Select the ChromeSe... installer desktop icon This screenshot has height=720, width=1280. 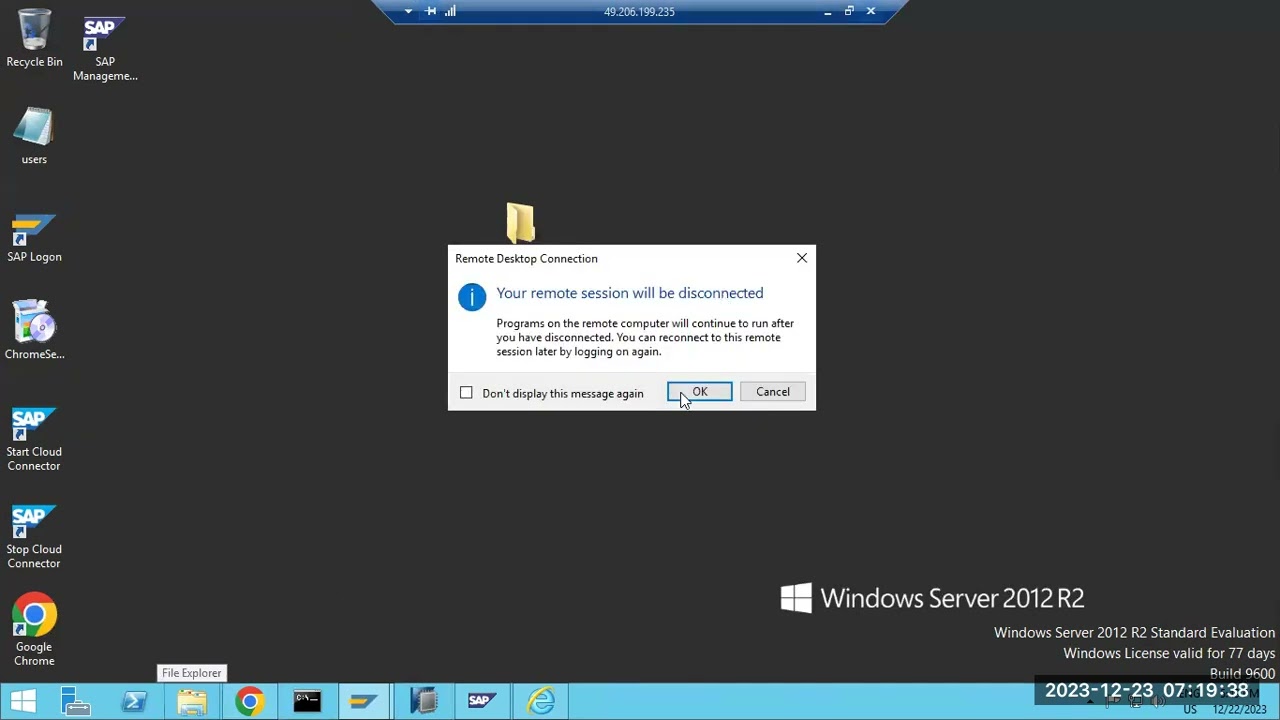coord(34,330)
